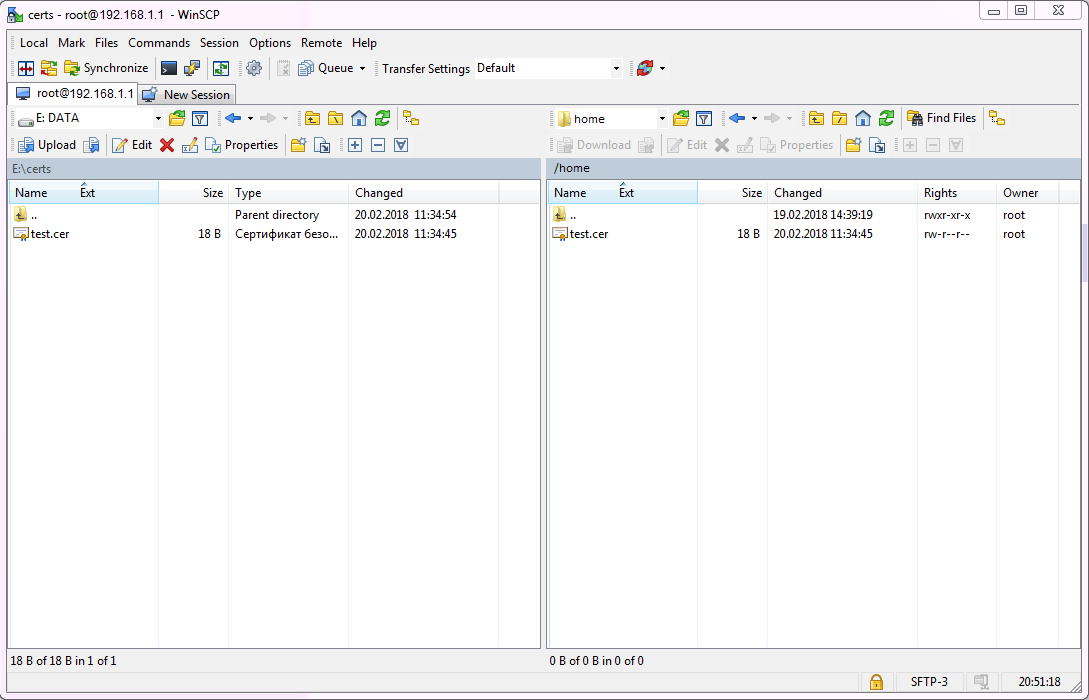Open the Preferences gear icon
Viewport: 1089px width, 700px height.
[253, 68]
